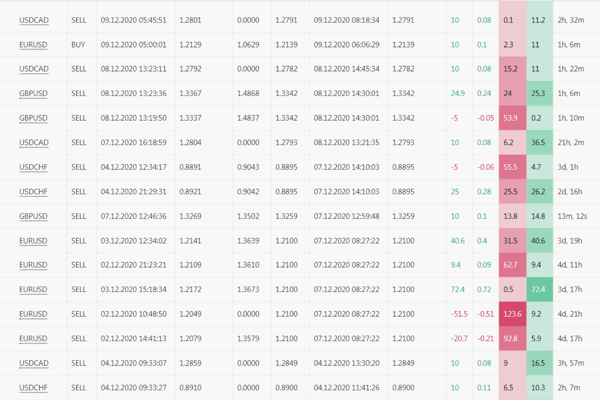Click USDCHF link opened 04.12.2020 12:34:17

pos(34,167)
